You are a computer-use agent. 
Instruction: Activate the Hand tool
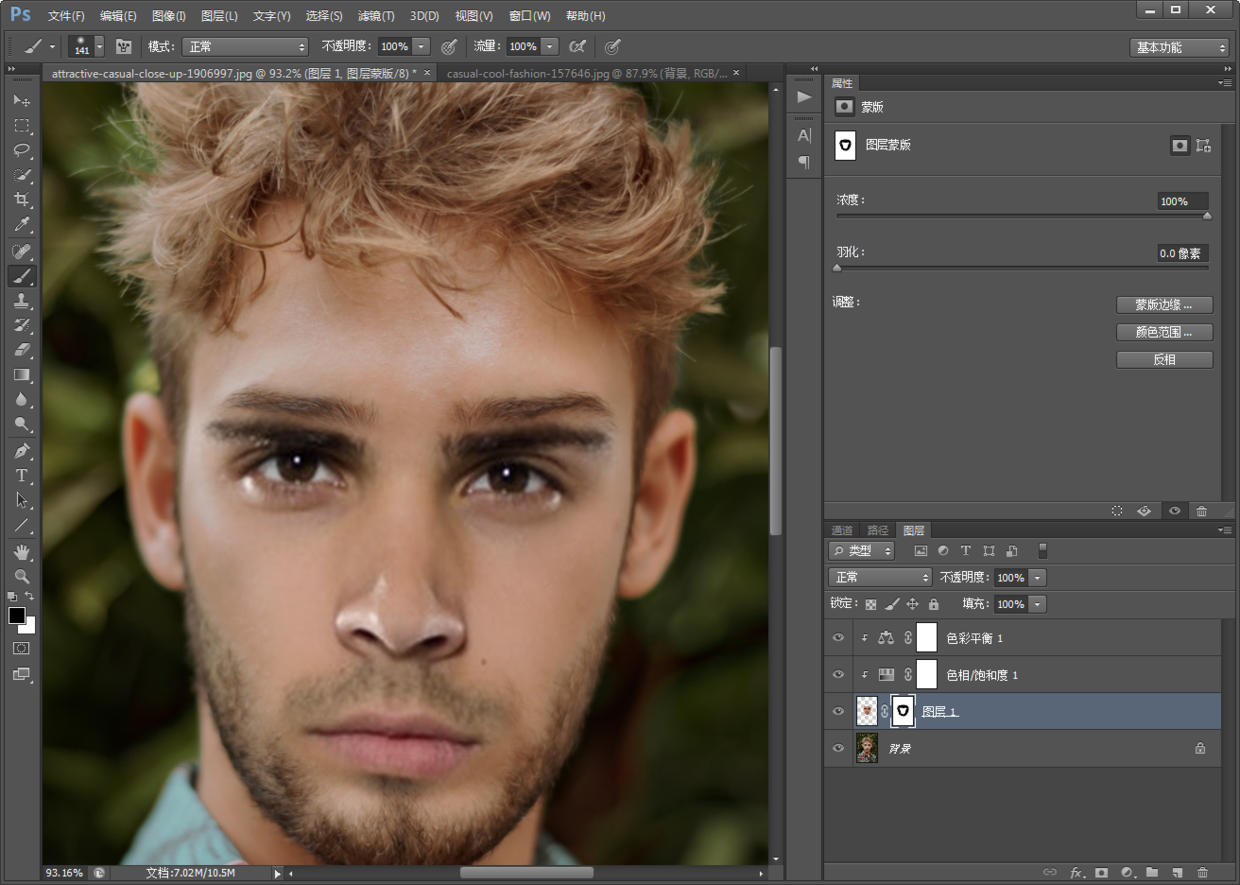[x=22, y=552]
